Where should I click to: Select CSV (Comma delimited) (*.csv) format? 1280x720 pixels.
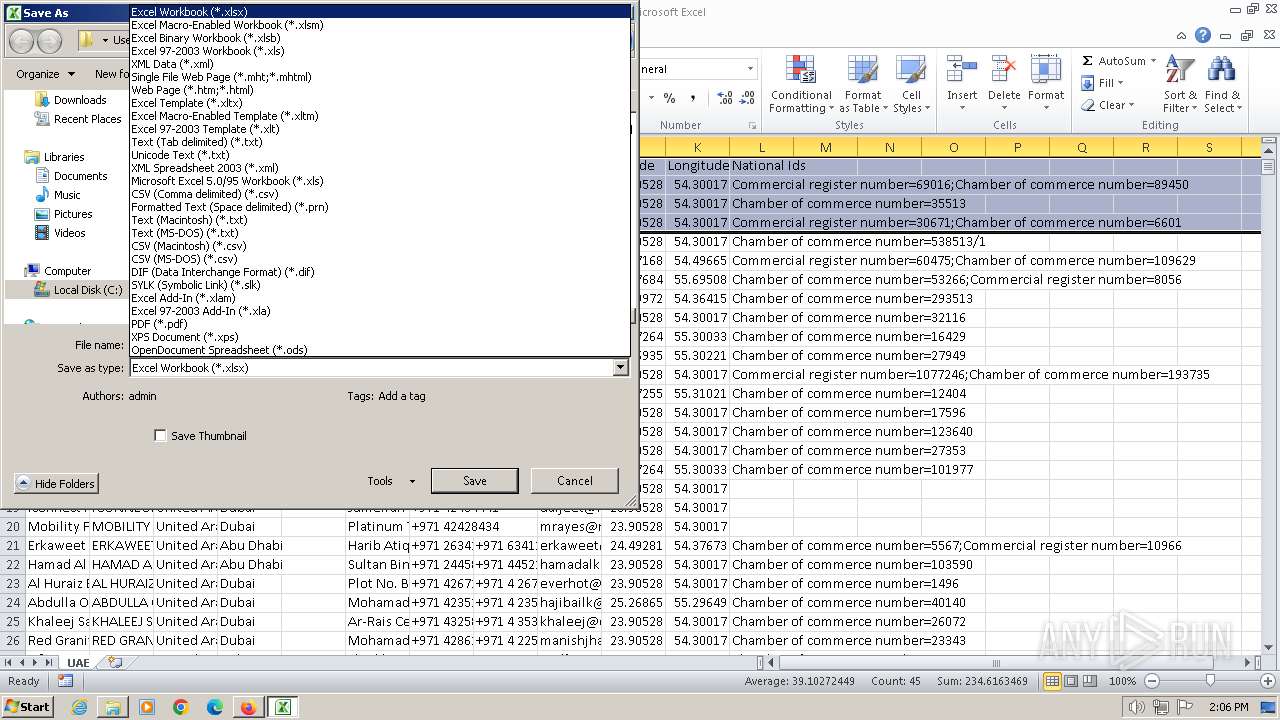[379, 194]
